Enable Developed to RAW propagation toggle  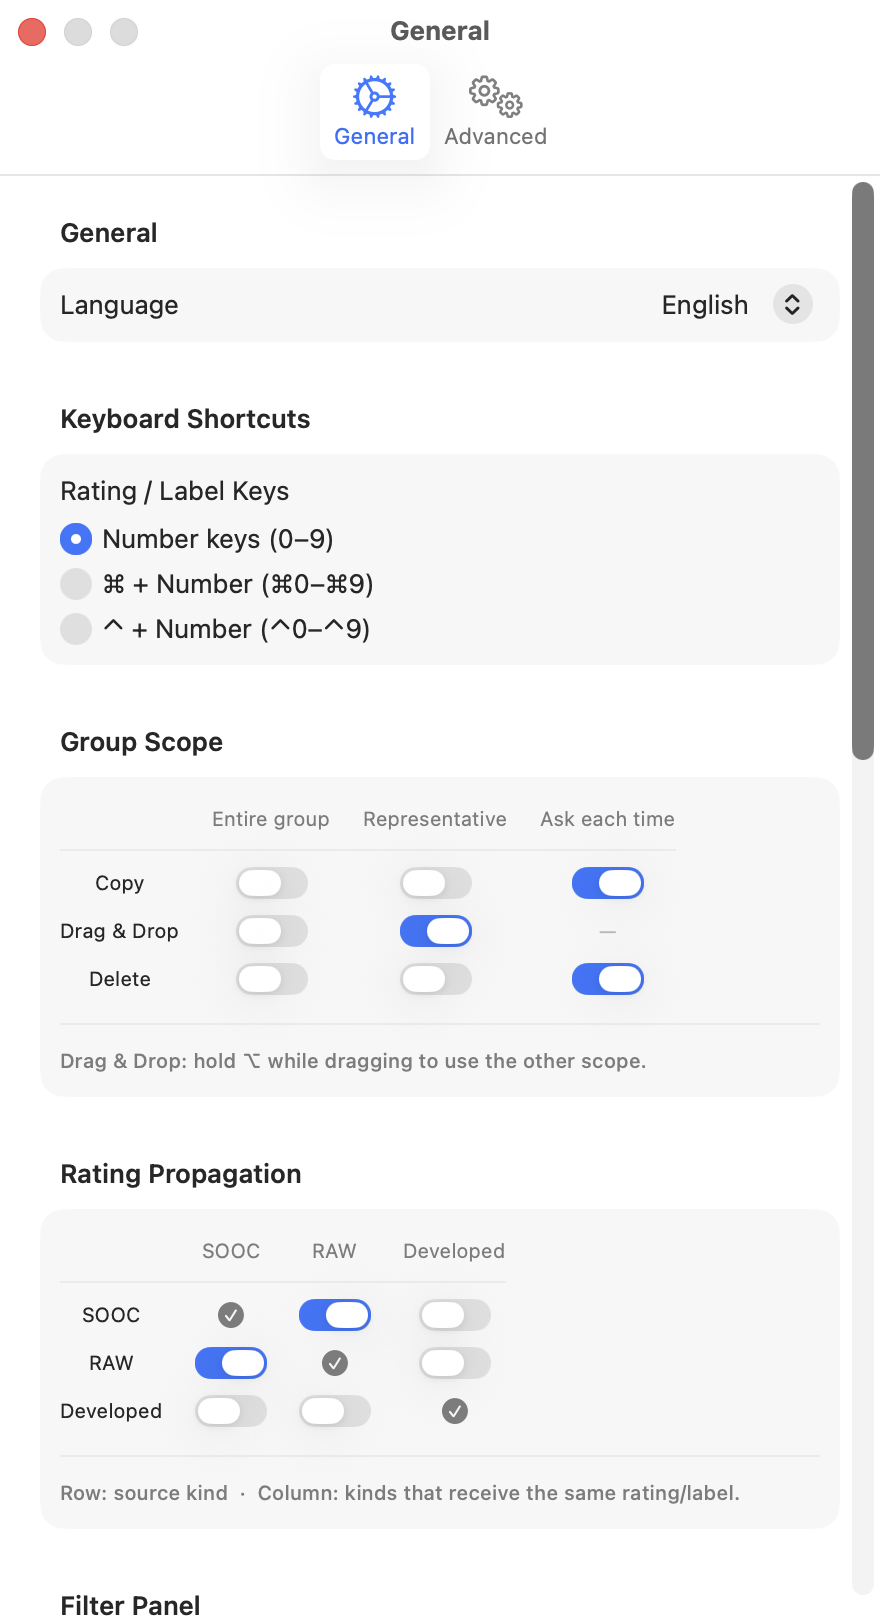pyautogui.click(x=335, y=1411)
